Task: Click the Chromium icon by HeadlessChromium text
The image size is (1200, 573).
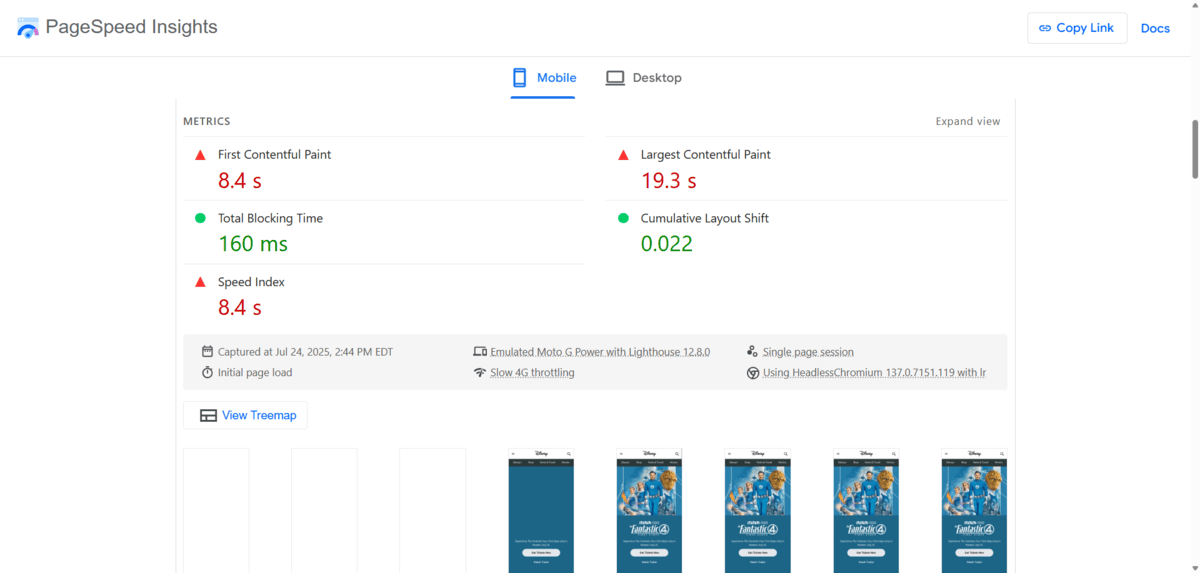Action: point(753,372)
